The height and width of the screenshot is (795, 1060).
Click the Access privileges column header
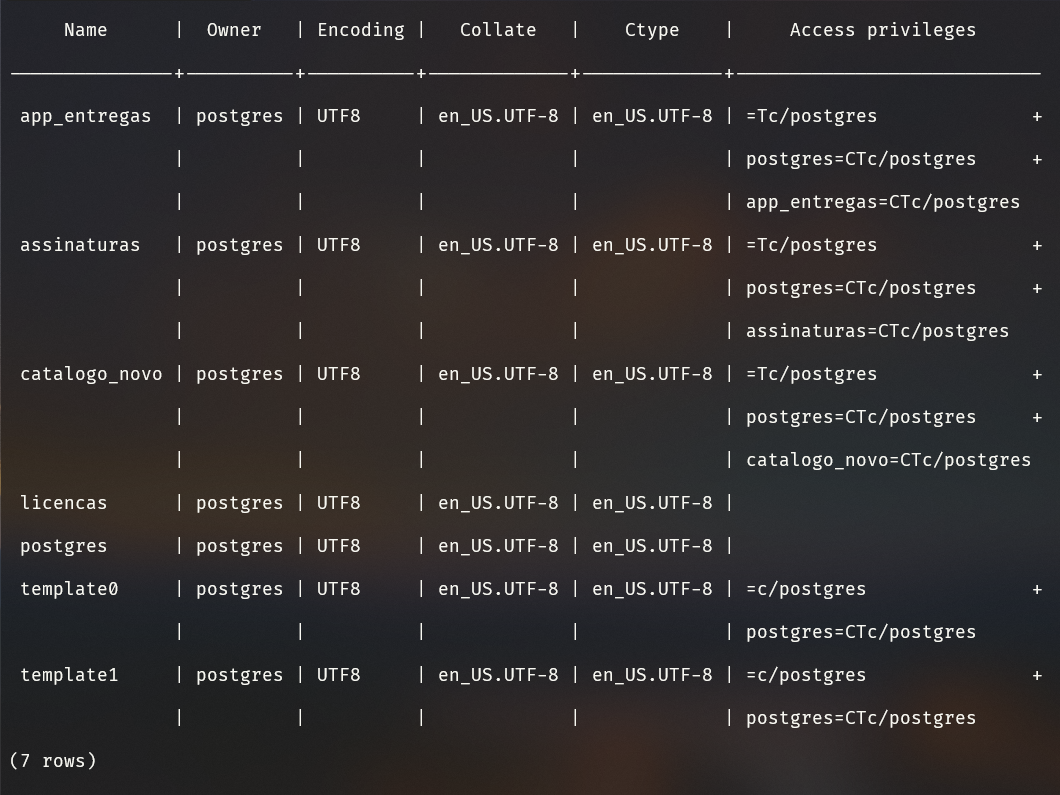[x=882, y=30]
